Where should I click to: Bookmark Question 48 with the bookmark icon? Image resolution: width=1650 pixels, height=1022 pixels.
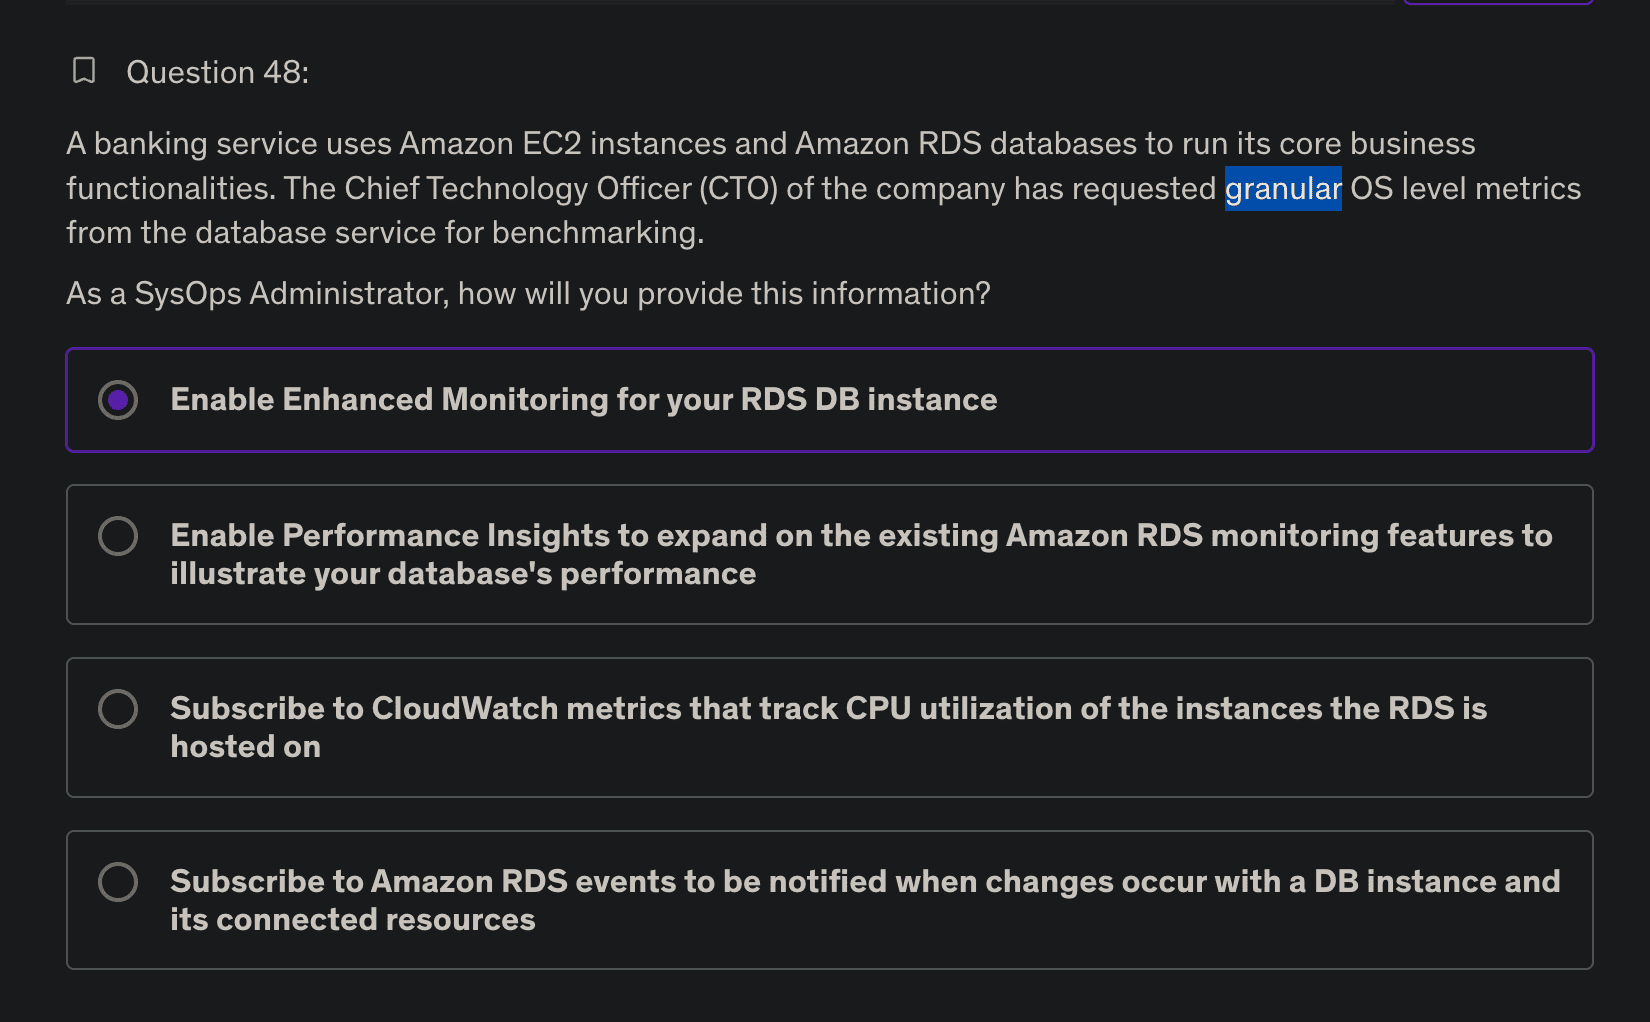tap(84, 71)
